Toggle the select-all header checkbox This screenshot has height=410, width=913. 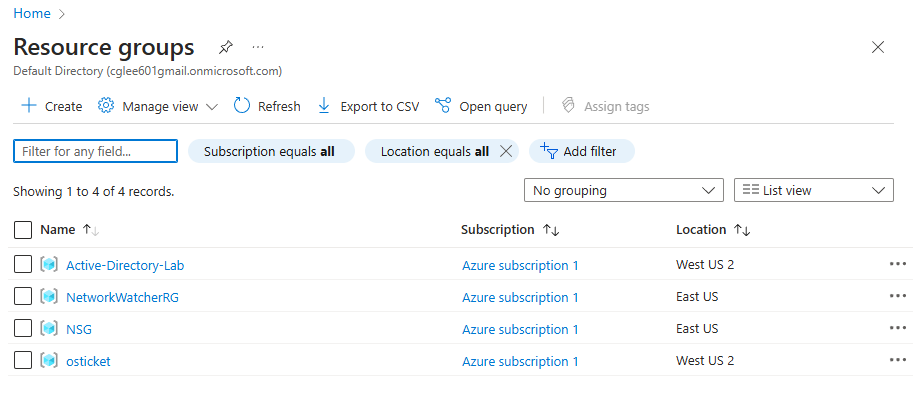point(23,230)
